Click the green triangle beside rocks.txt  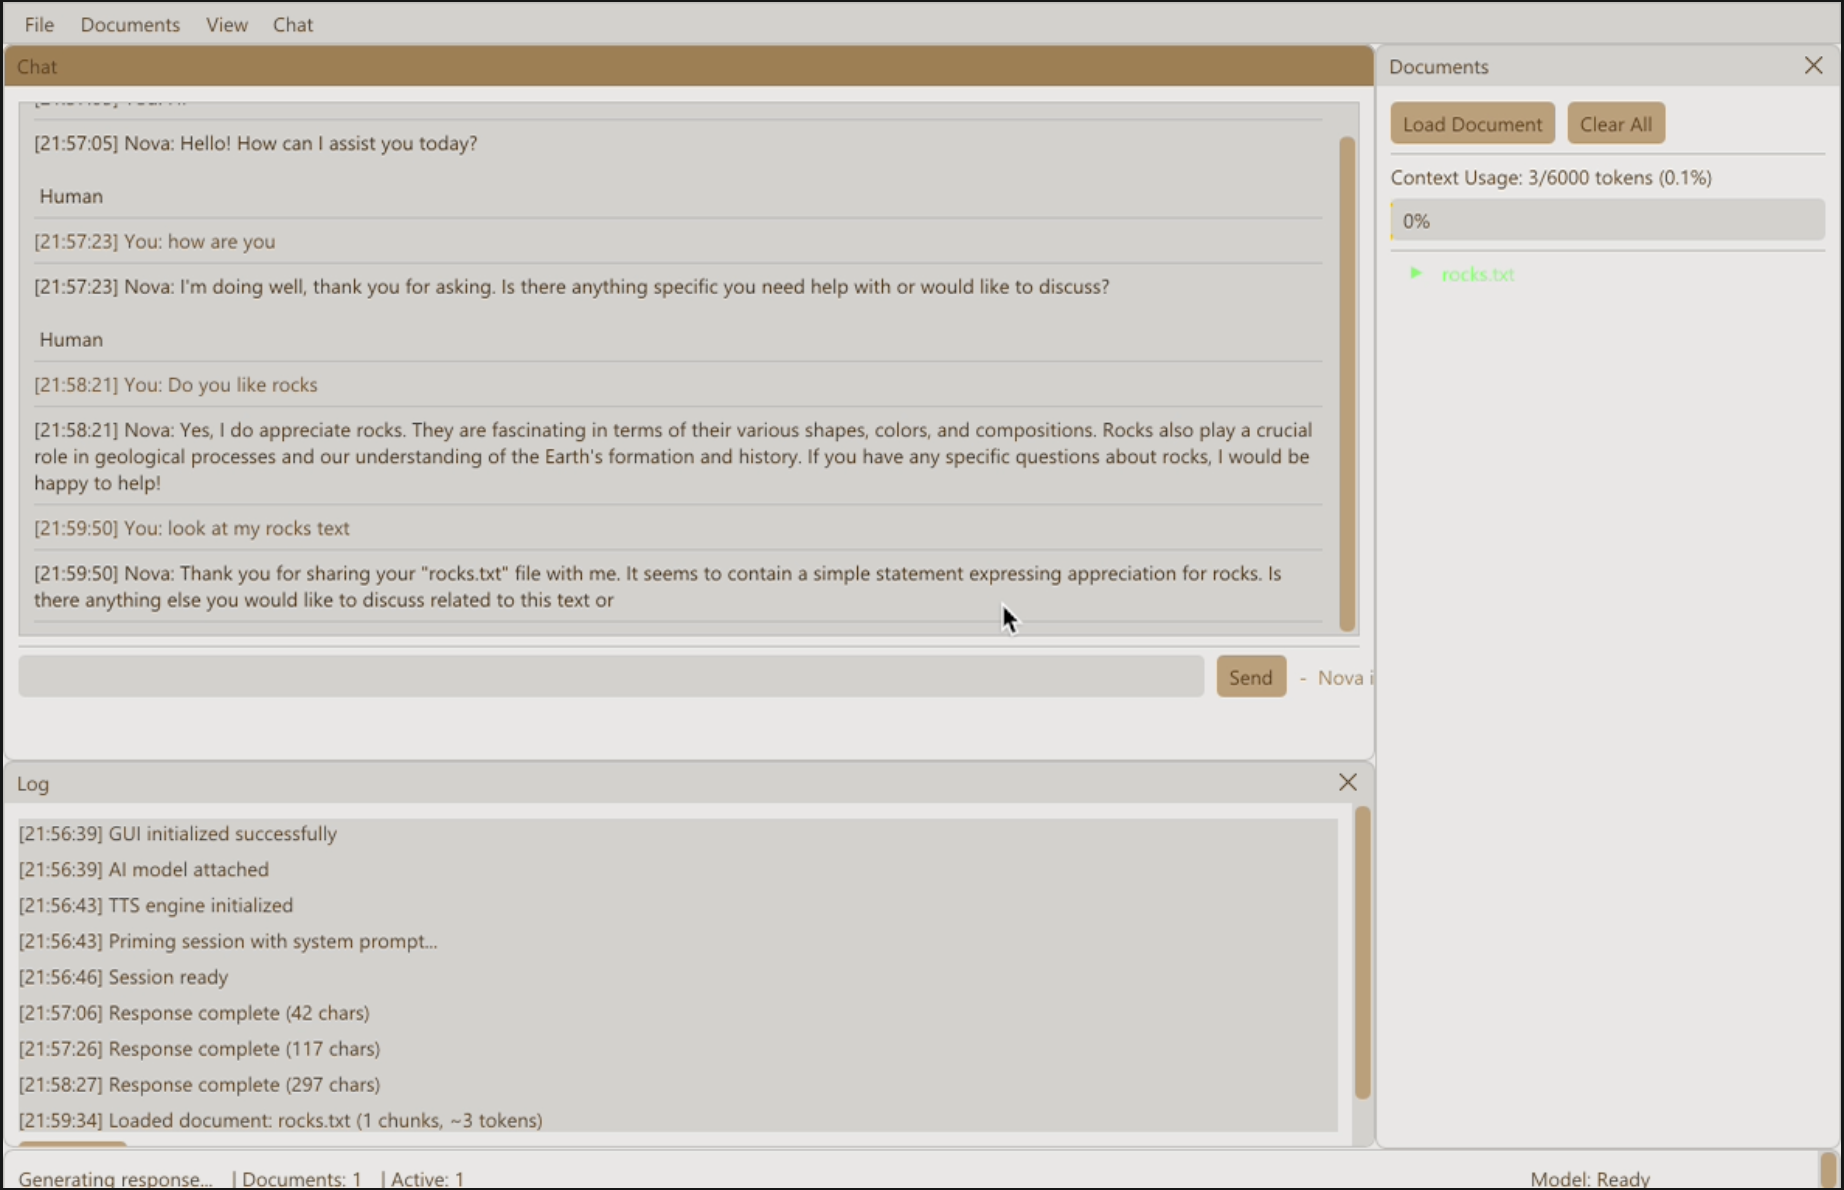click(1417, 273)
